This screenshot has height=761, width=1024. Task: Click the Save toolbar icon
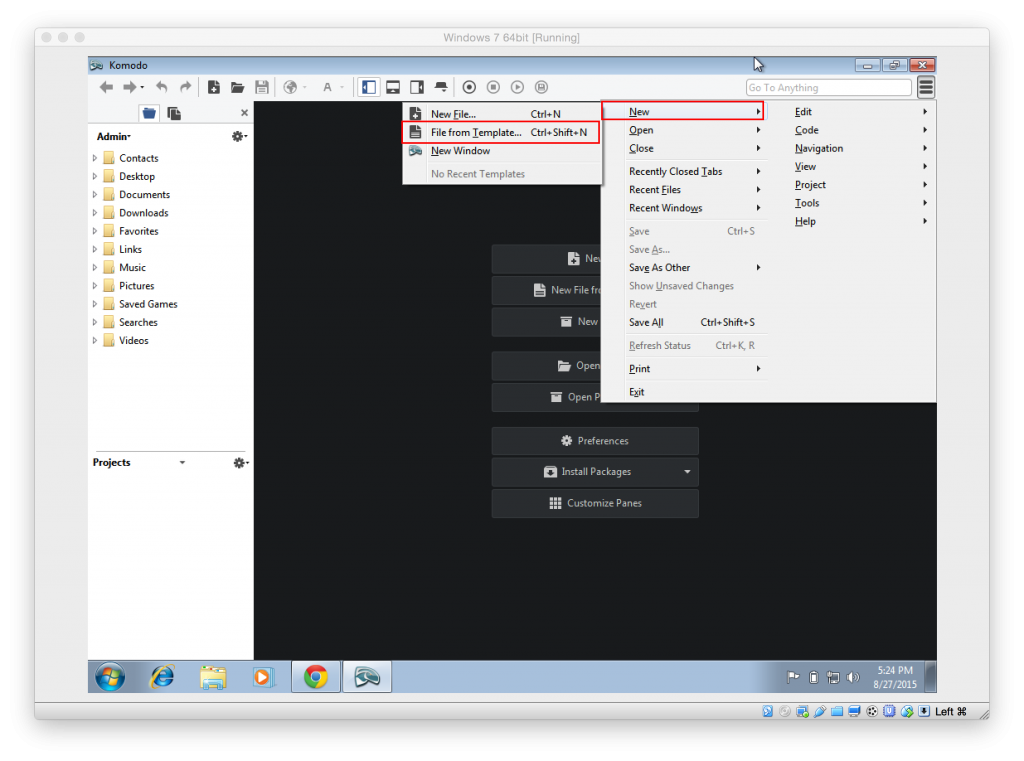[260, 87]
